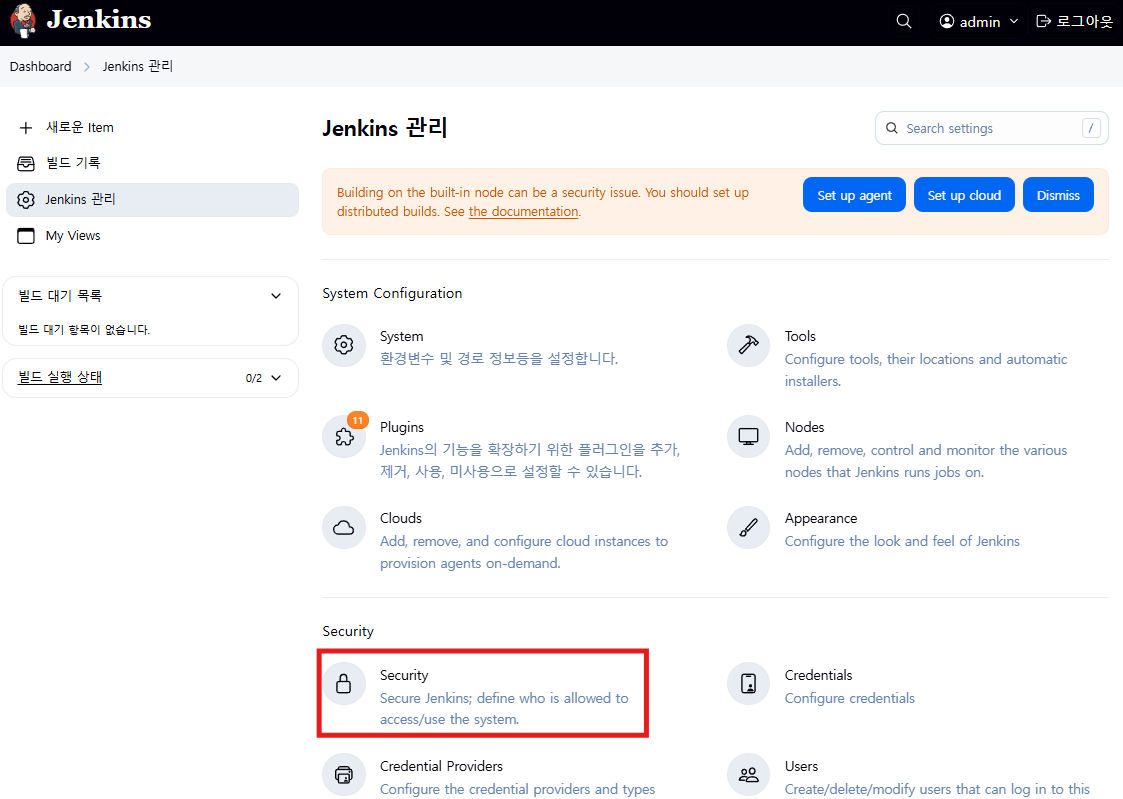This screenshot has width=1123, height=799.
Task: Click the Set up cloud button
Action: tap(964, 195)
